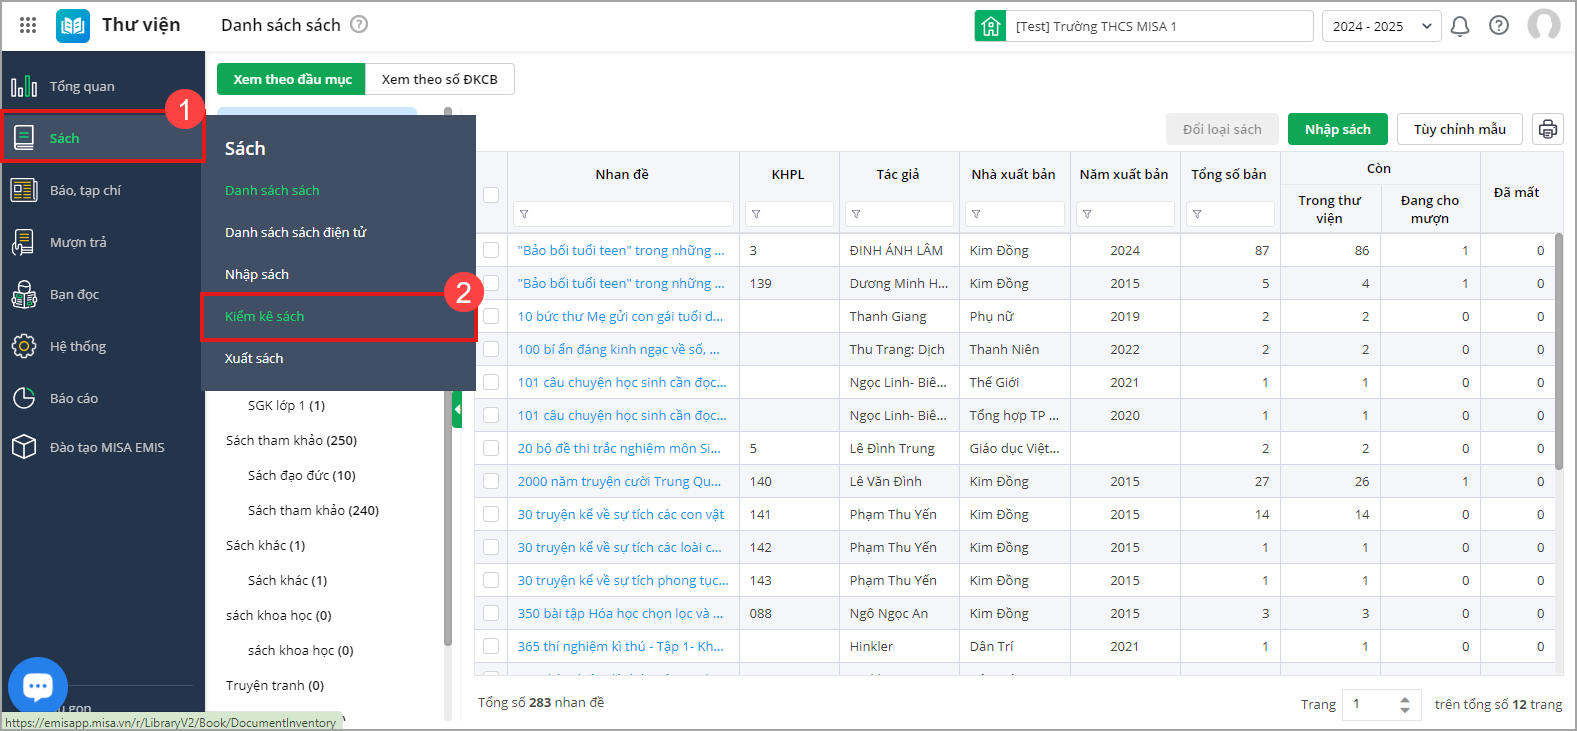The image size is (1577, 731).
Task: Select Truyện tranh (0) category
Action: 275,685
